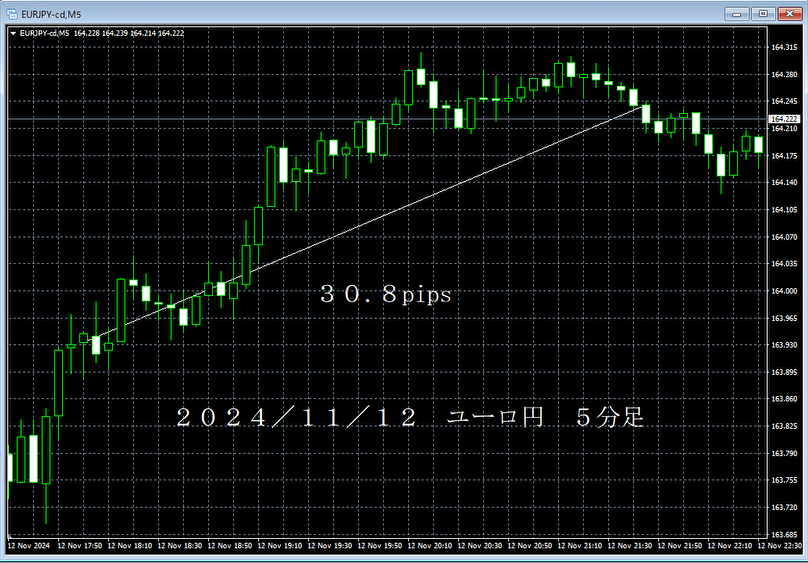The image size is (808, 563).
Task: Click price scale value 164.140
Action: 784,182
